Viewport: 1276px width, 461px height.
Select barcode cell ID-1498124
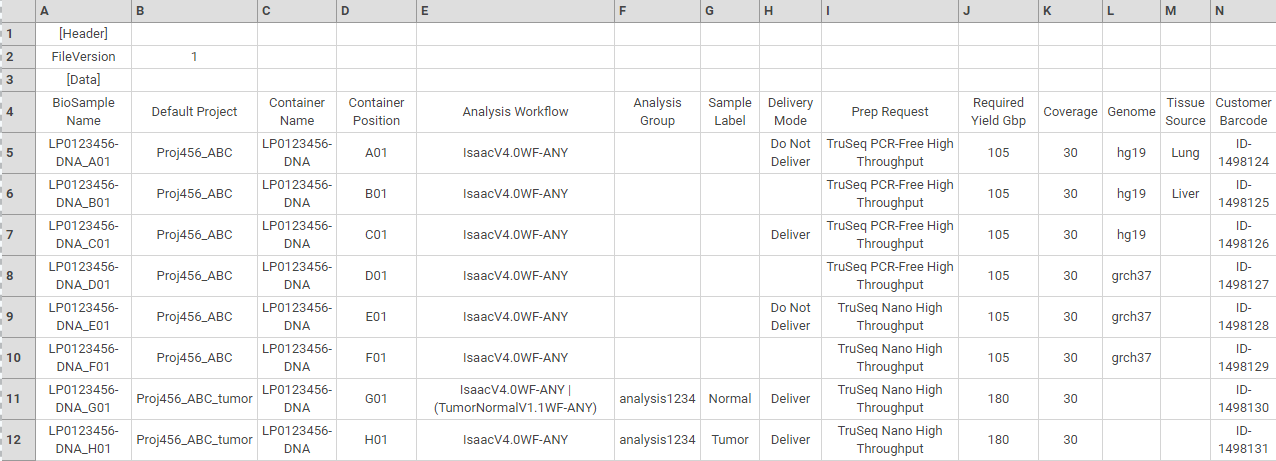[x=1243, y=153]
